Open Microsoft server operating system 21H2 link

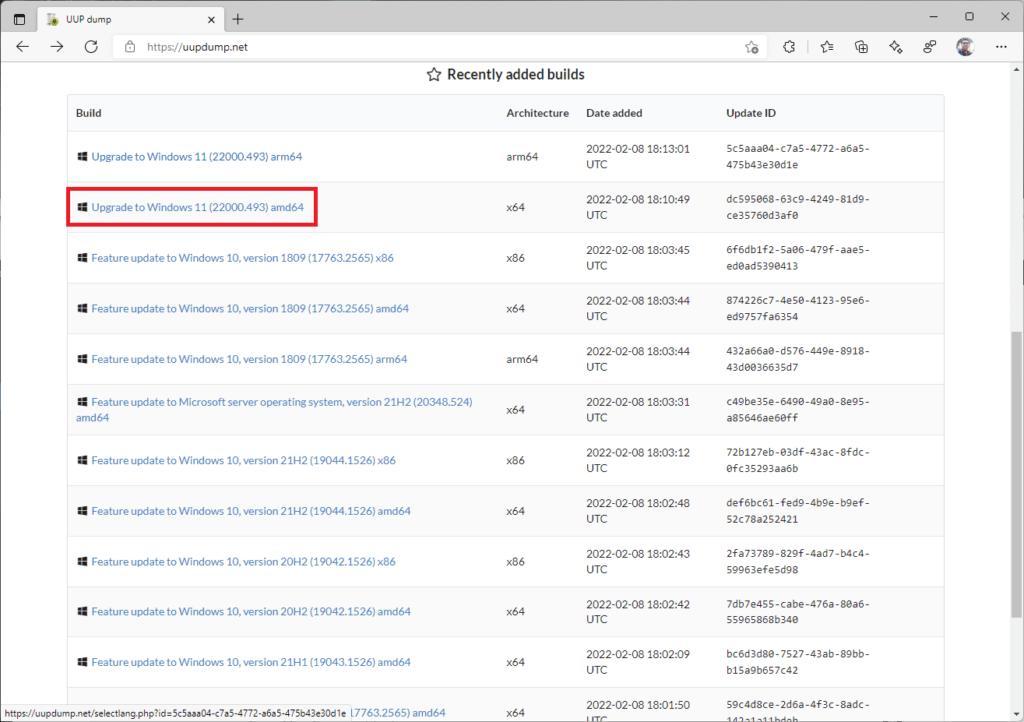pyautogui.click(x=281, y=402)
